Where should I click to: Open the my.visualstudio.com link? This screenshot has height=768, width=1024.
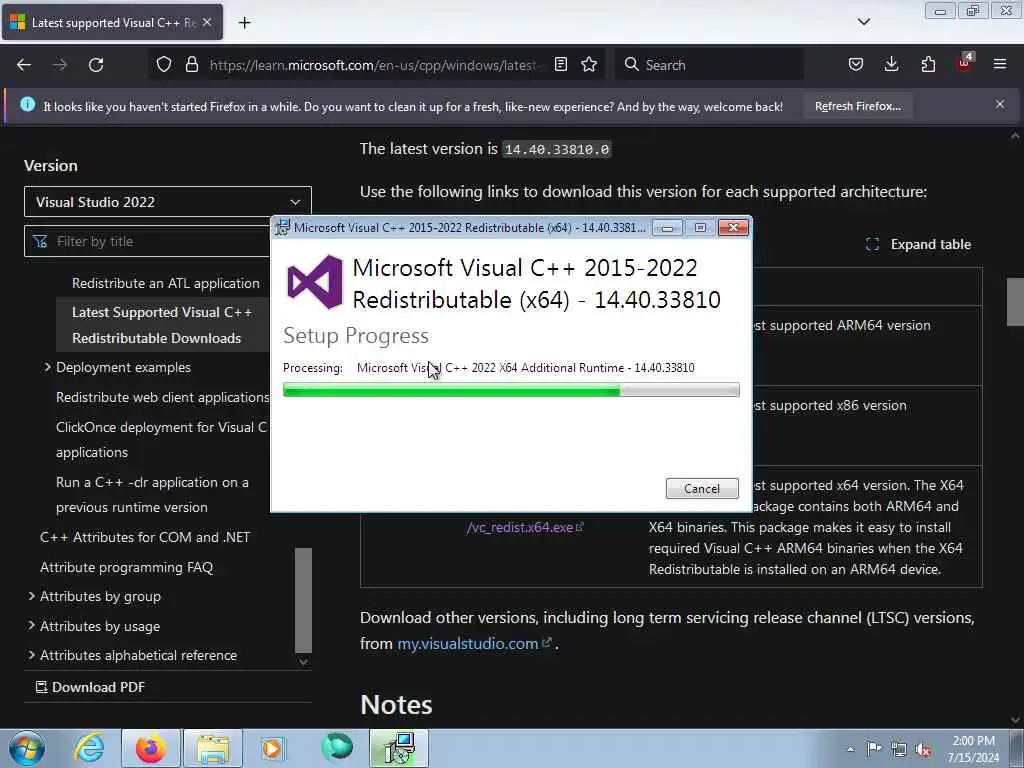(475, 643)
